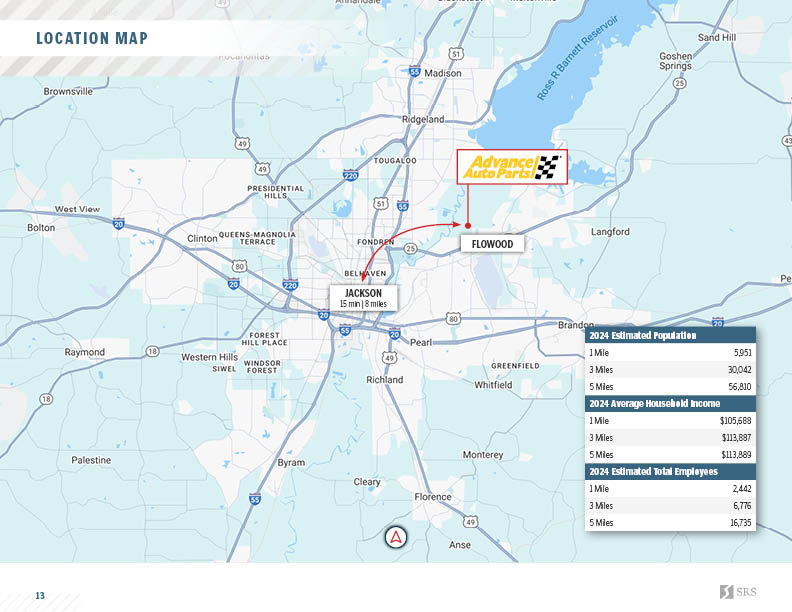792x612 pixels.
Task: Click the Presidential Hills label
Action: tap(276, 192)
